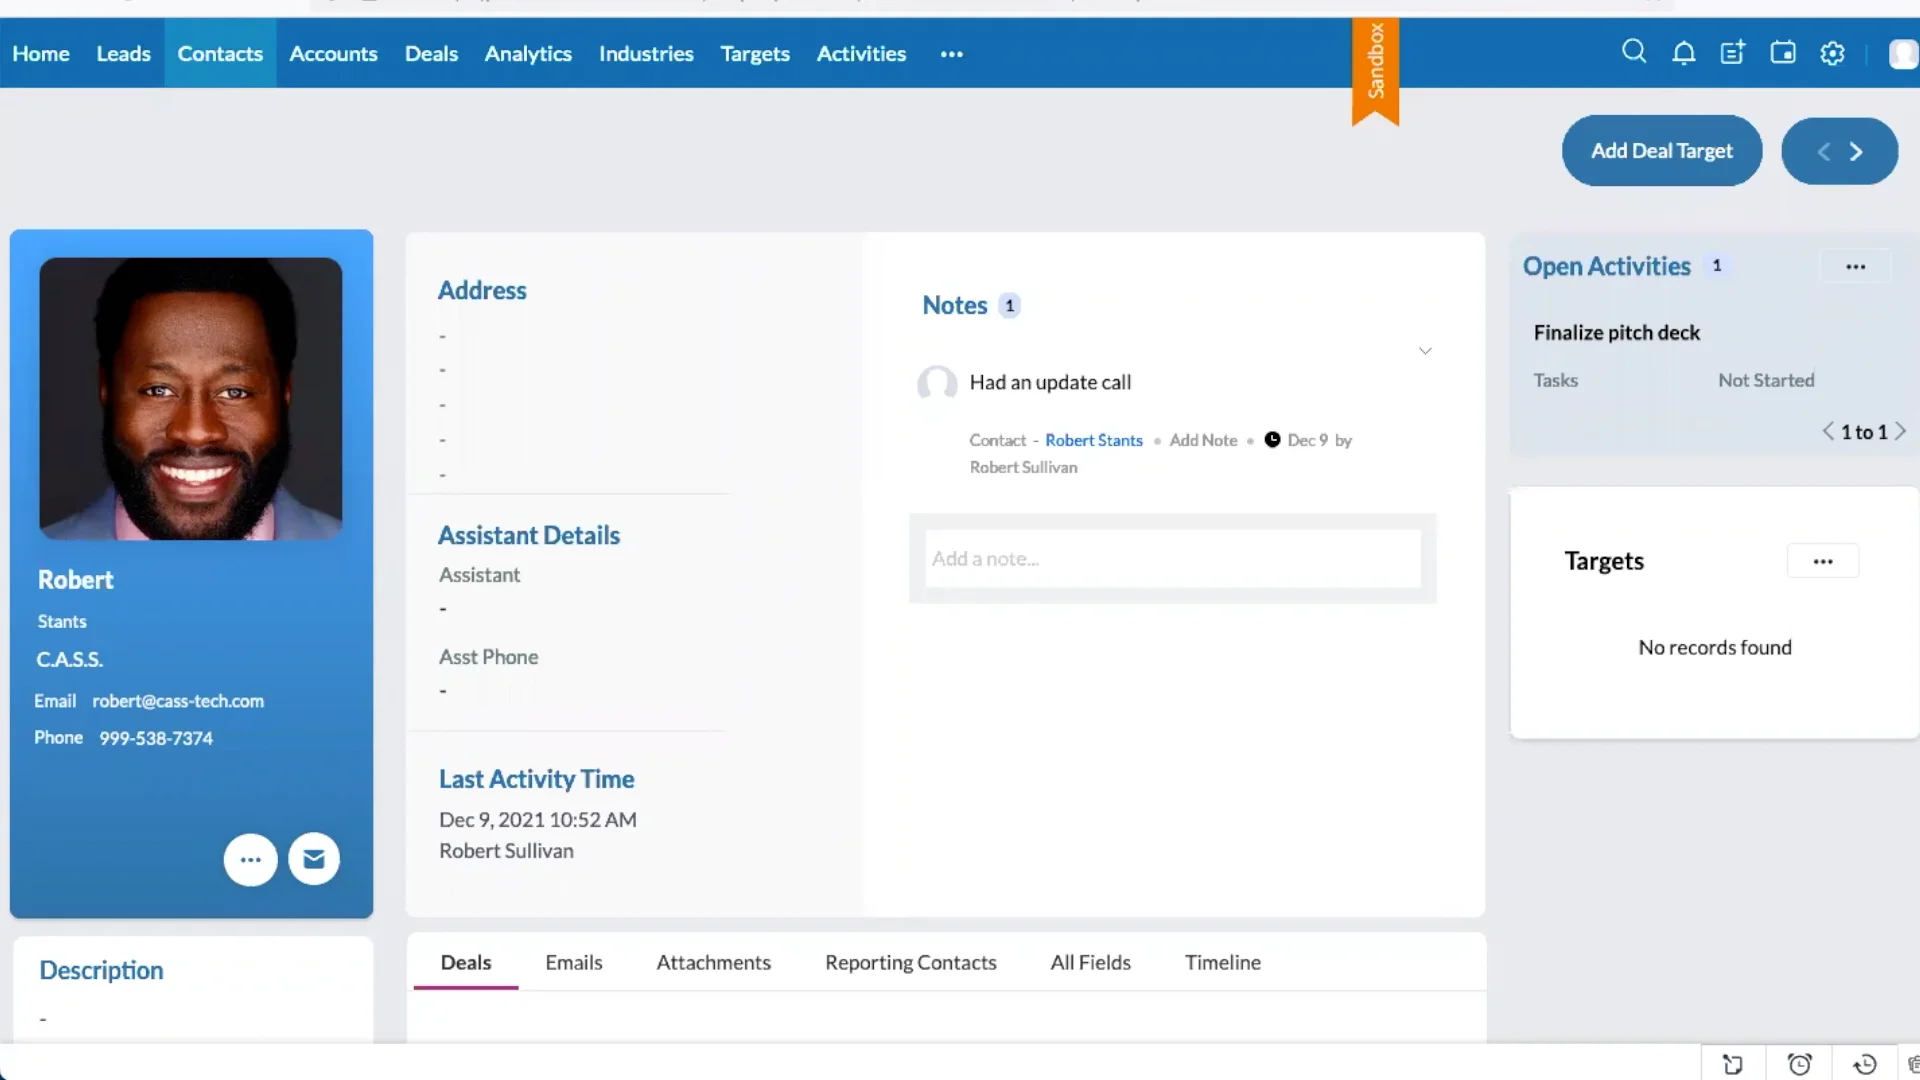Open the Analytics module
The width and height of the screenshot is (1920, 1080).
(528, 53)
